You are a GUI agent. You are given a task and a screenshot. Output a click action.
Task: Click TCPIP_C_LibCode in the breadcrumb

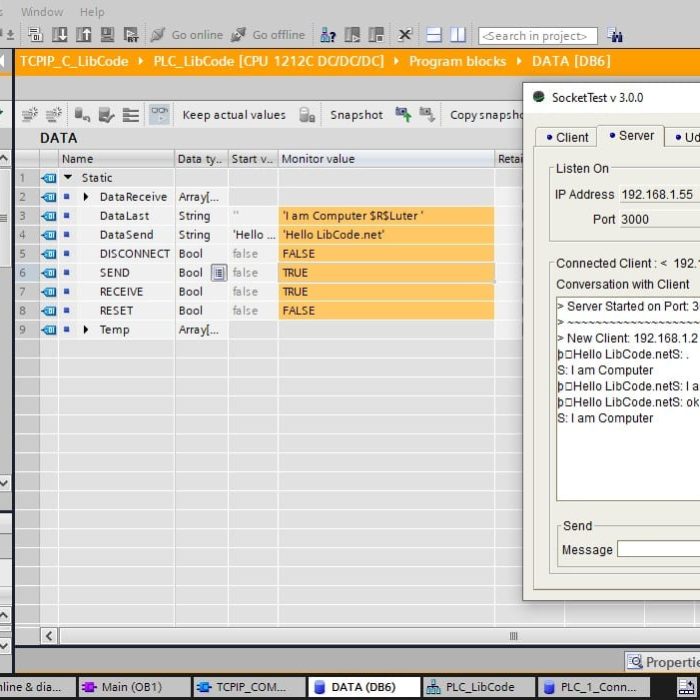(x=74, y=61)
